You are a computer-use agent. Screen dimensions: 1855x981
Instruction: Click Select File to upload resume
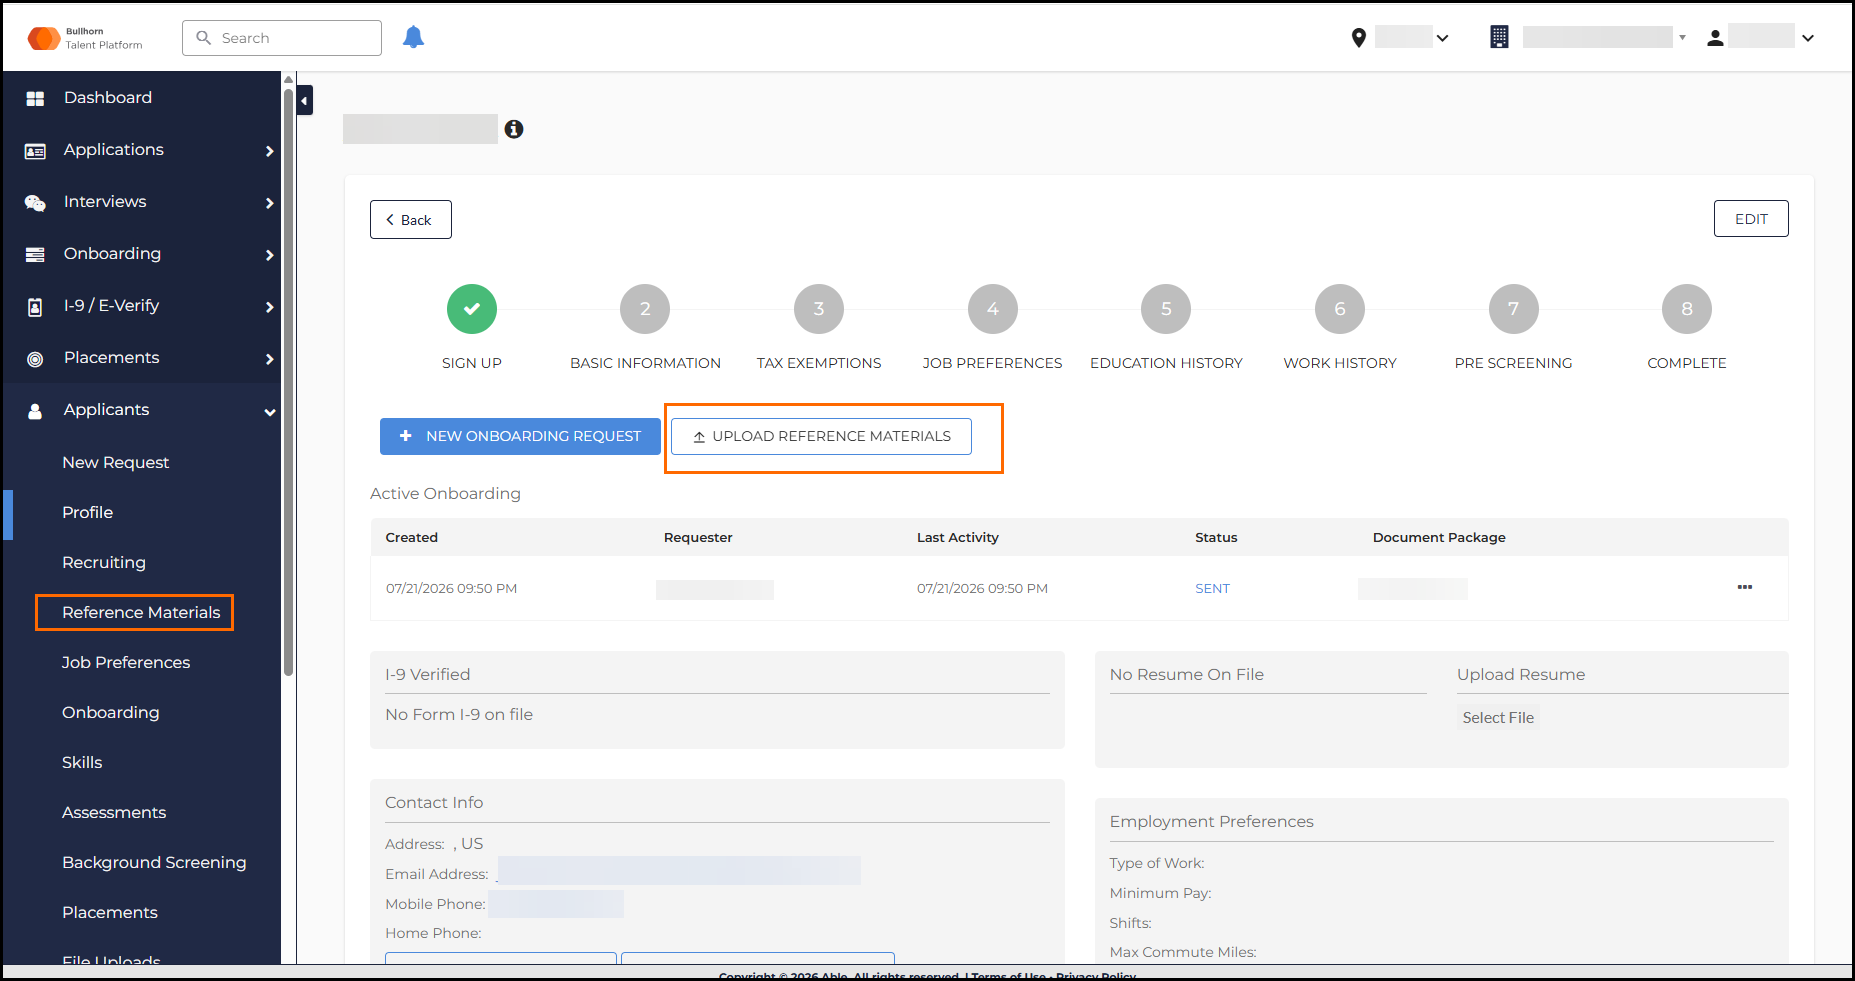(x=1498, y=718)
